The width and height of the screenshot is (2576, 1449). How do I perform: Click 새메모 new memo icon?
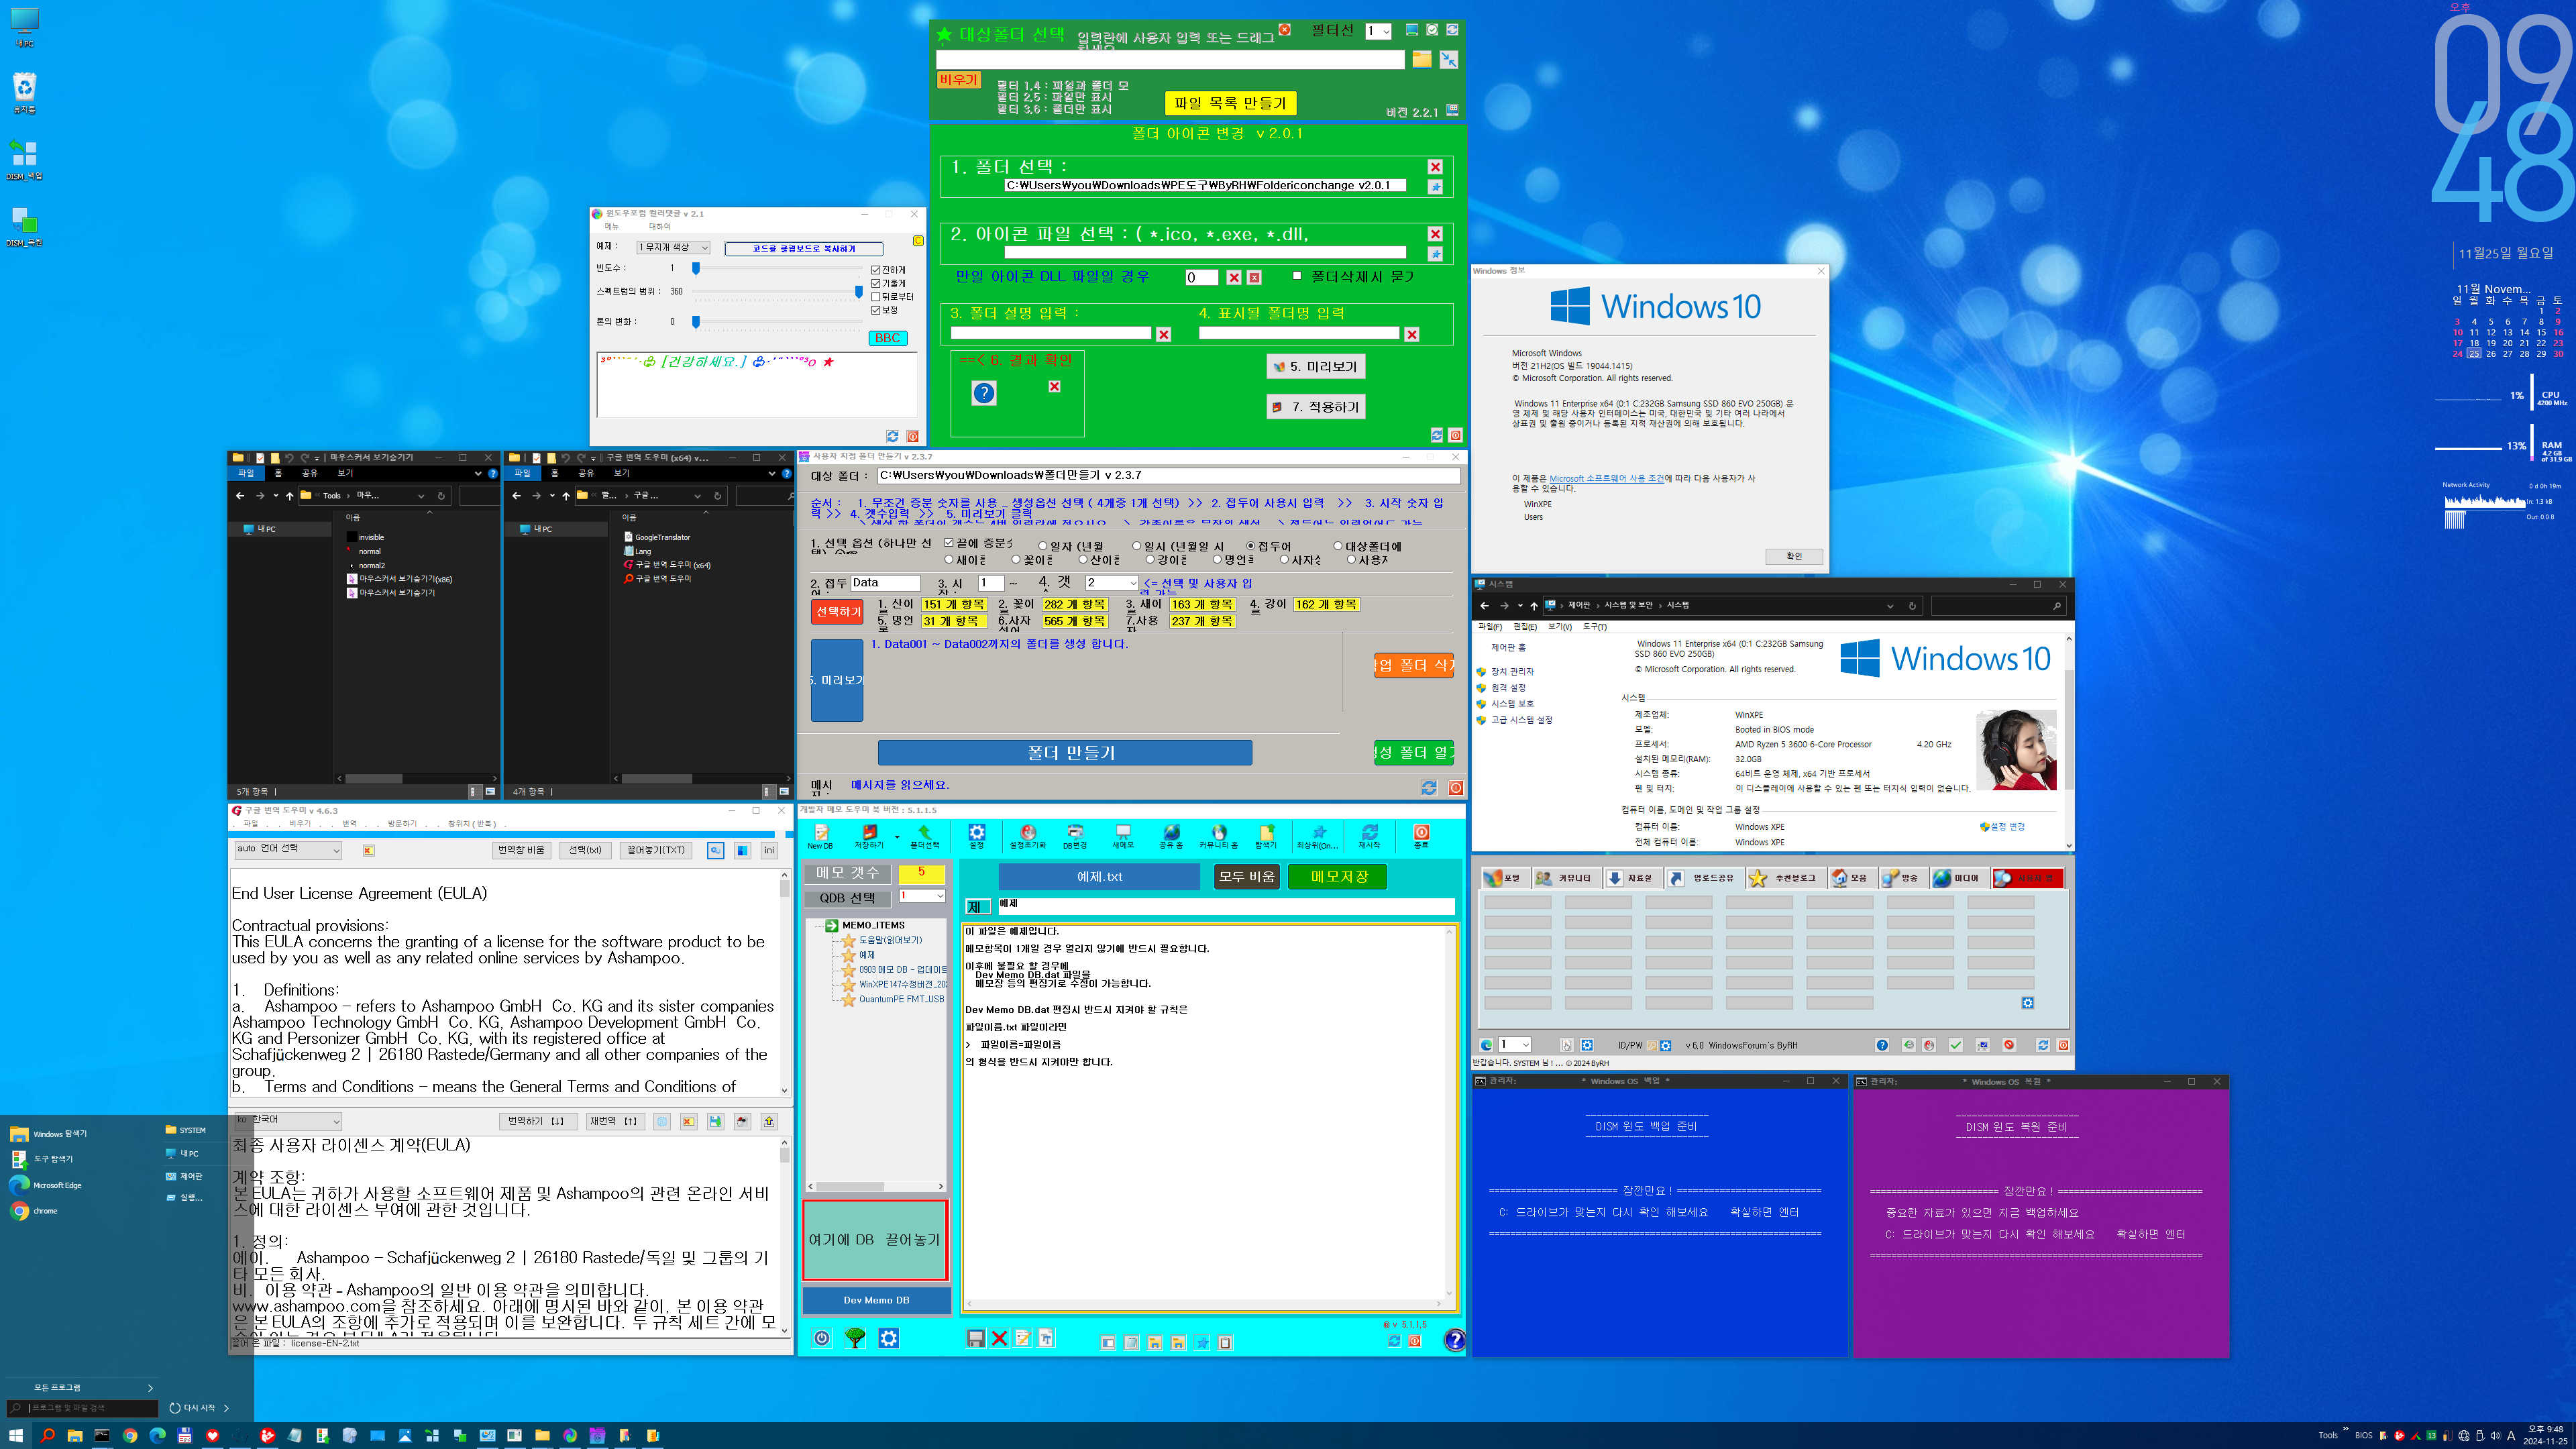pos(1123,836)
